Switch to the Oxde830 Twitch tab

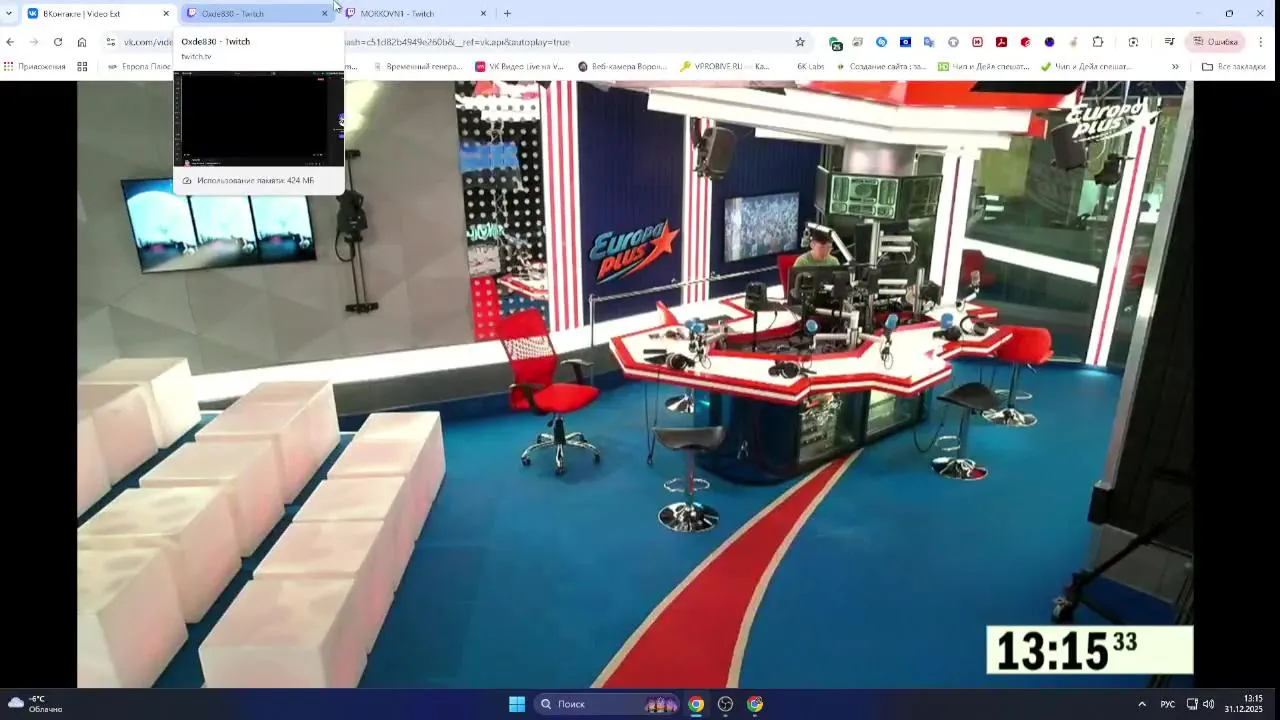click(x=255, y=14)
